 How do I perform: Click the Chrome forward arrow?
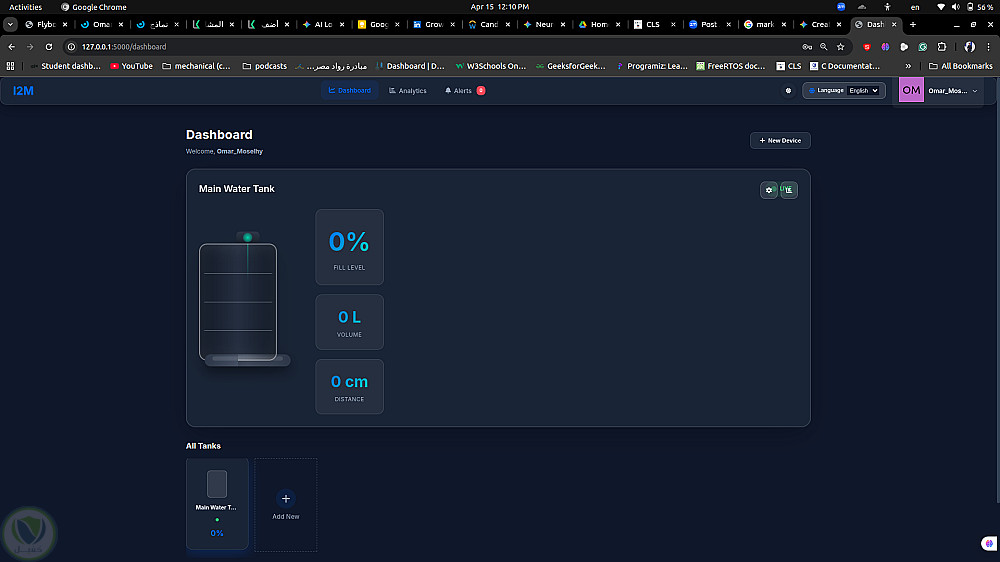(30, 47)
